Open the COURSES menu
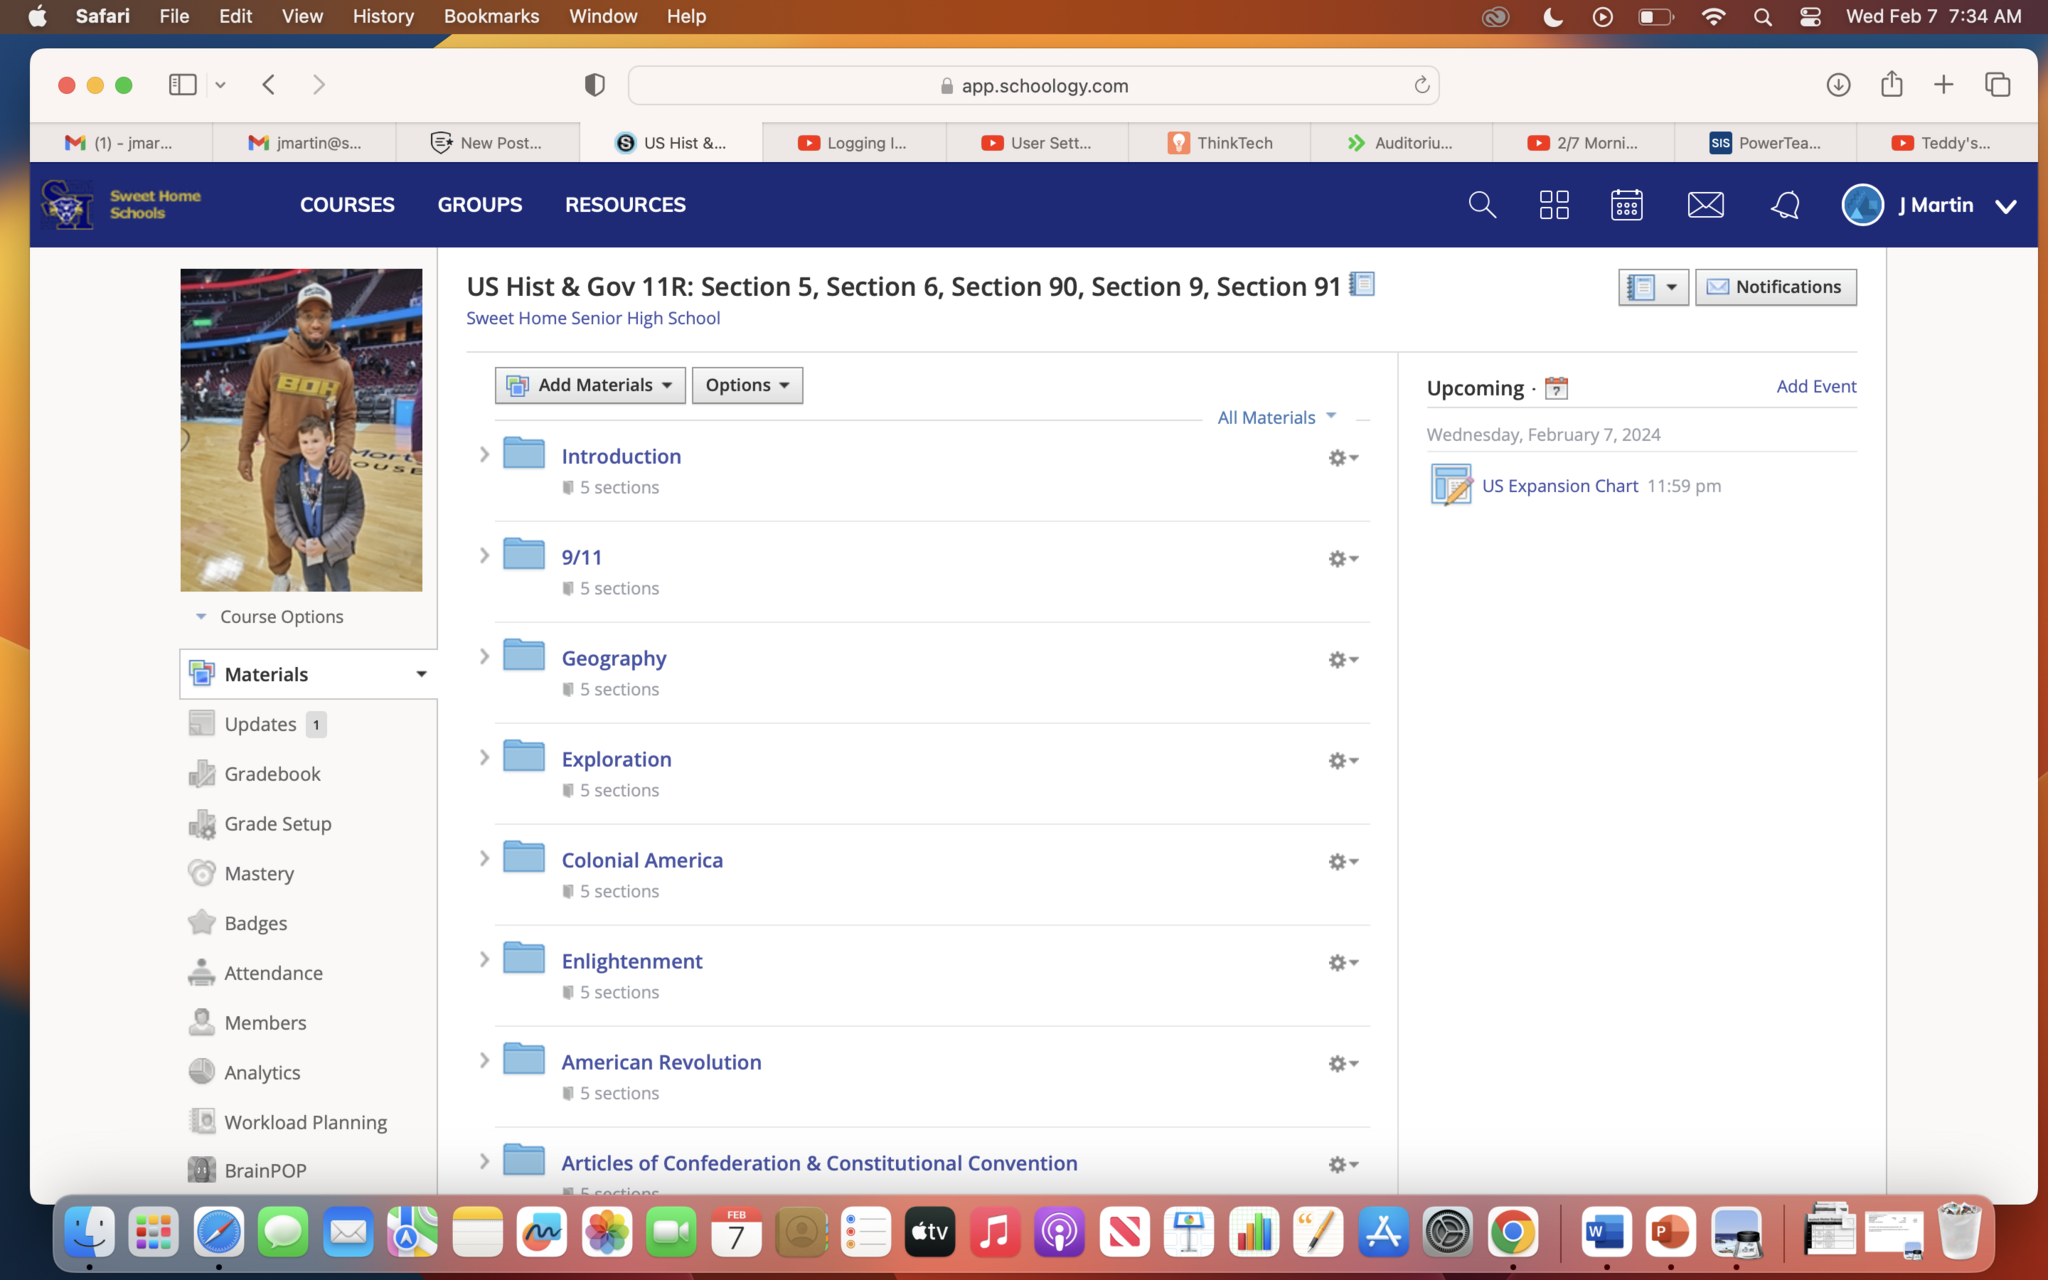The height and width of the screenshot is (1280, 2048). pyautogui.click(x=347, y=205)
